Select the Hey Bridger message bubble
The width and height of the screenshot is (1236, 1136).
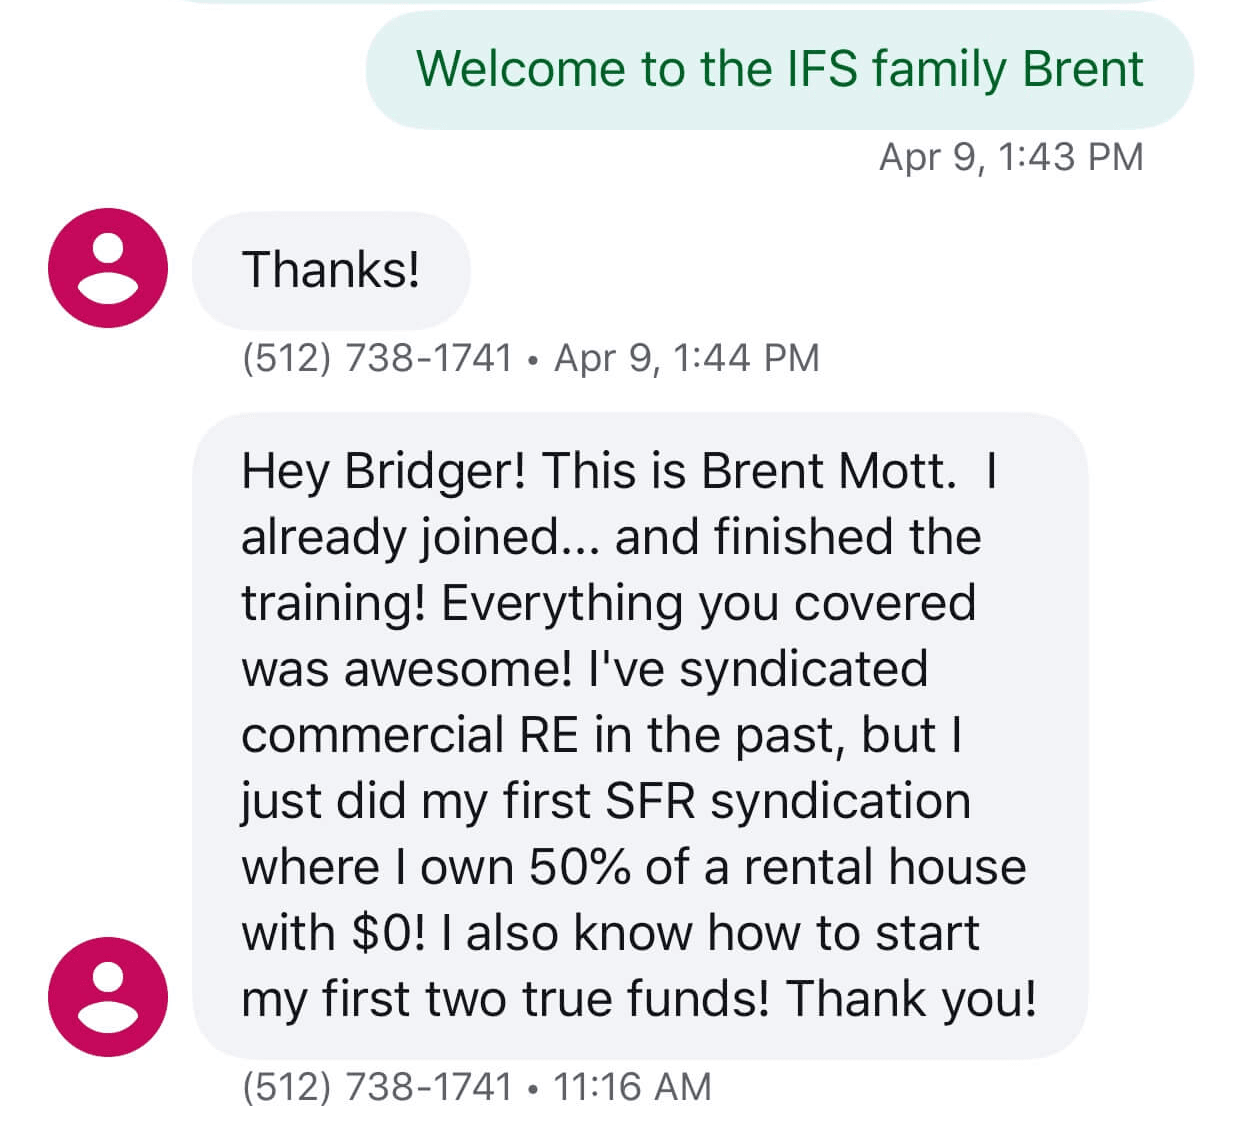[640, 735]
